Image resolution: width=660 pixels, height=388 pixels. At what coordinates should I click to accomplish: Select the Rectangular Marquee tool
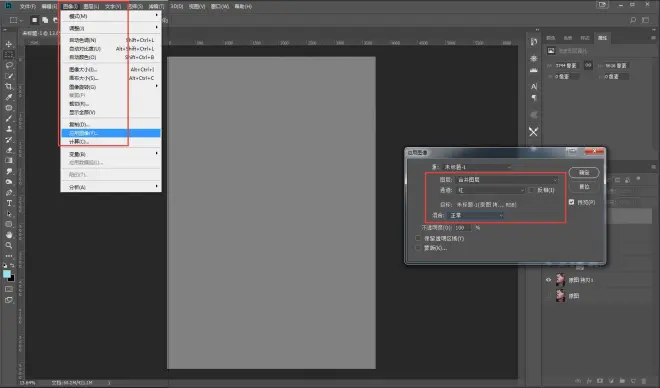8,55
